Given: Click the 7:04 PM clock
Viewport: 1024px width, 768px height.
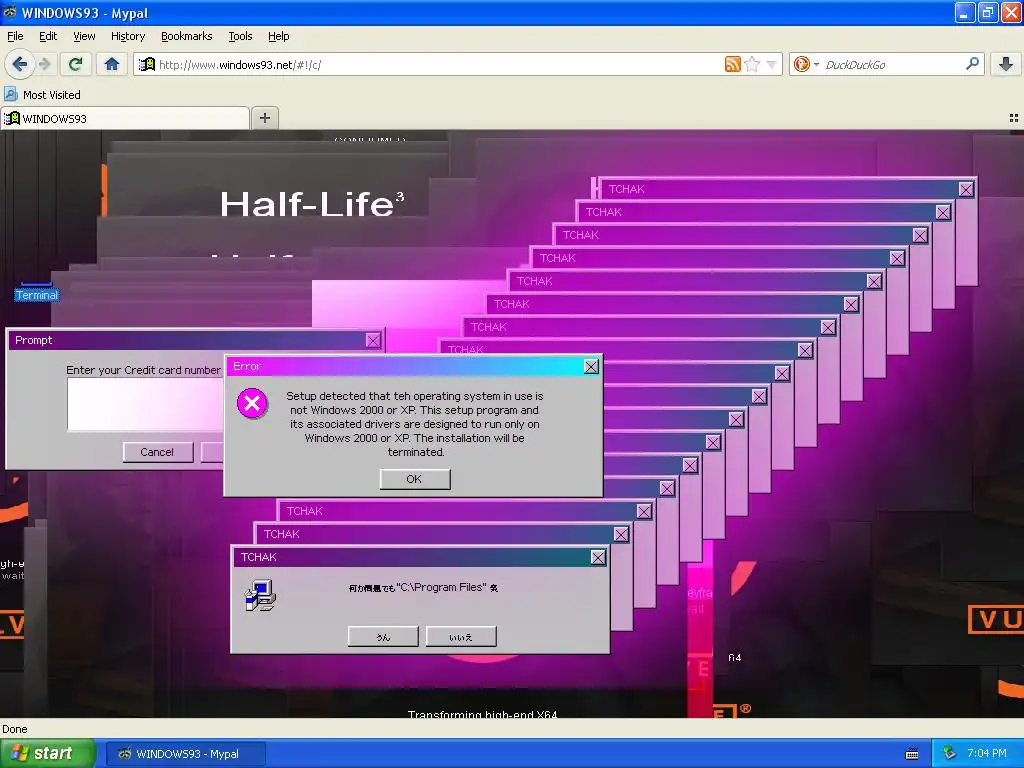Looking at the screenshot, I should pyautogui.click(x=987, y=754).
